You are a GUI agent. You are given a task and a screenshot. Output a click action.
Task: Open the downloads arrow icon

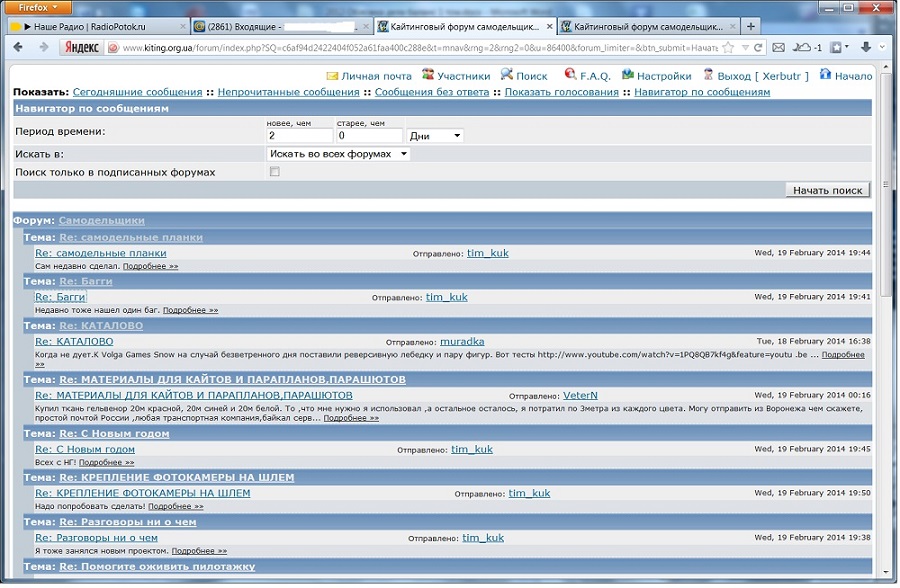pyautogui.click(x=866, y=47)
